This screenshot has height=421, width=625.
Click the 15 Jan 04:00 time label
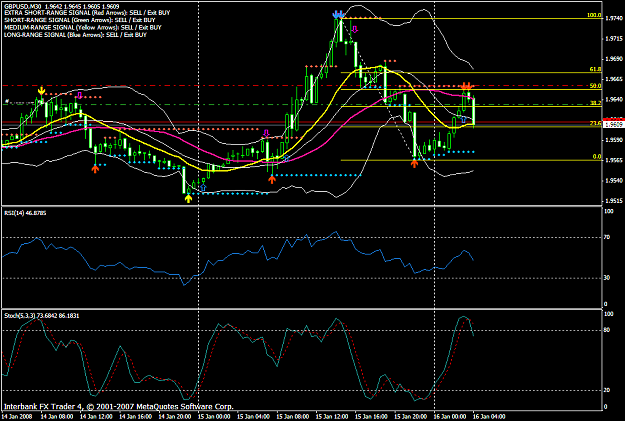(254, 417)
